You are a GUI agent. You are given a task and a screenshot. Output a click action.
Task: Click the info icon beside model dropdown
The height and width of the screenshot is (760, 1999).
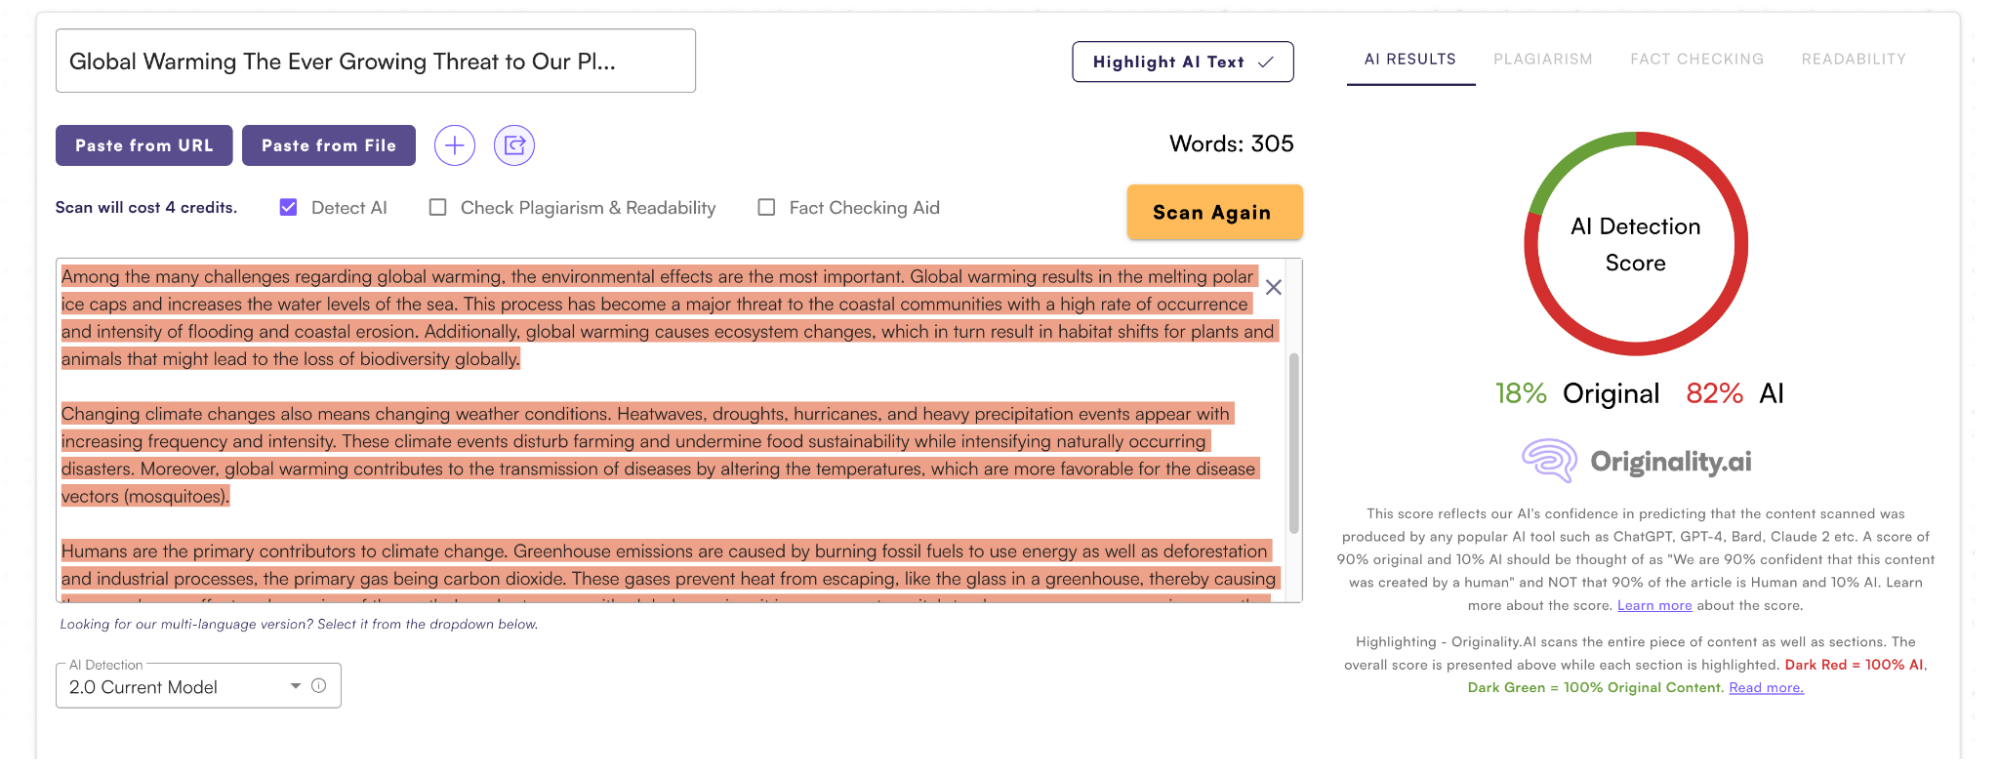click(319, 686)
